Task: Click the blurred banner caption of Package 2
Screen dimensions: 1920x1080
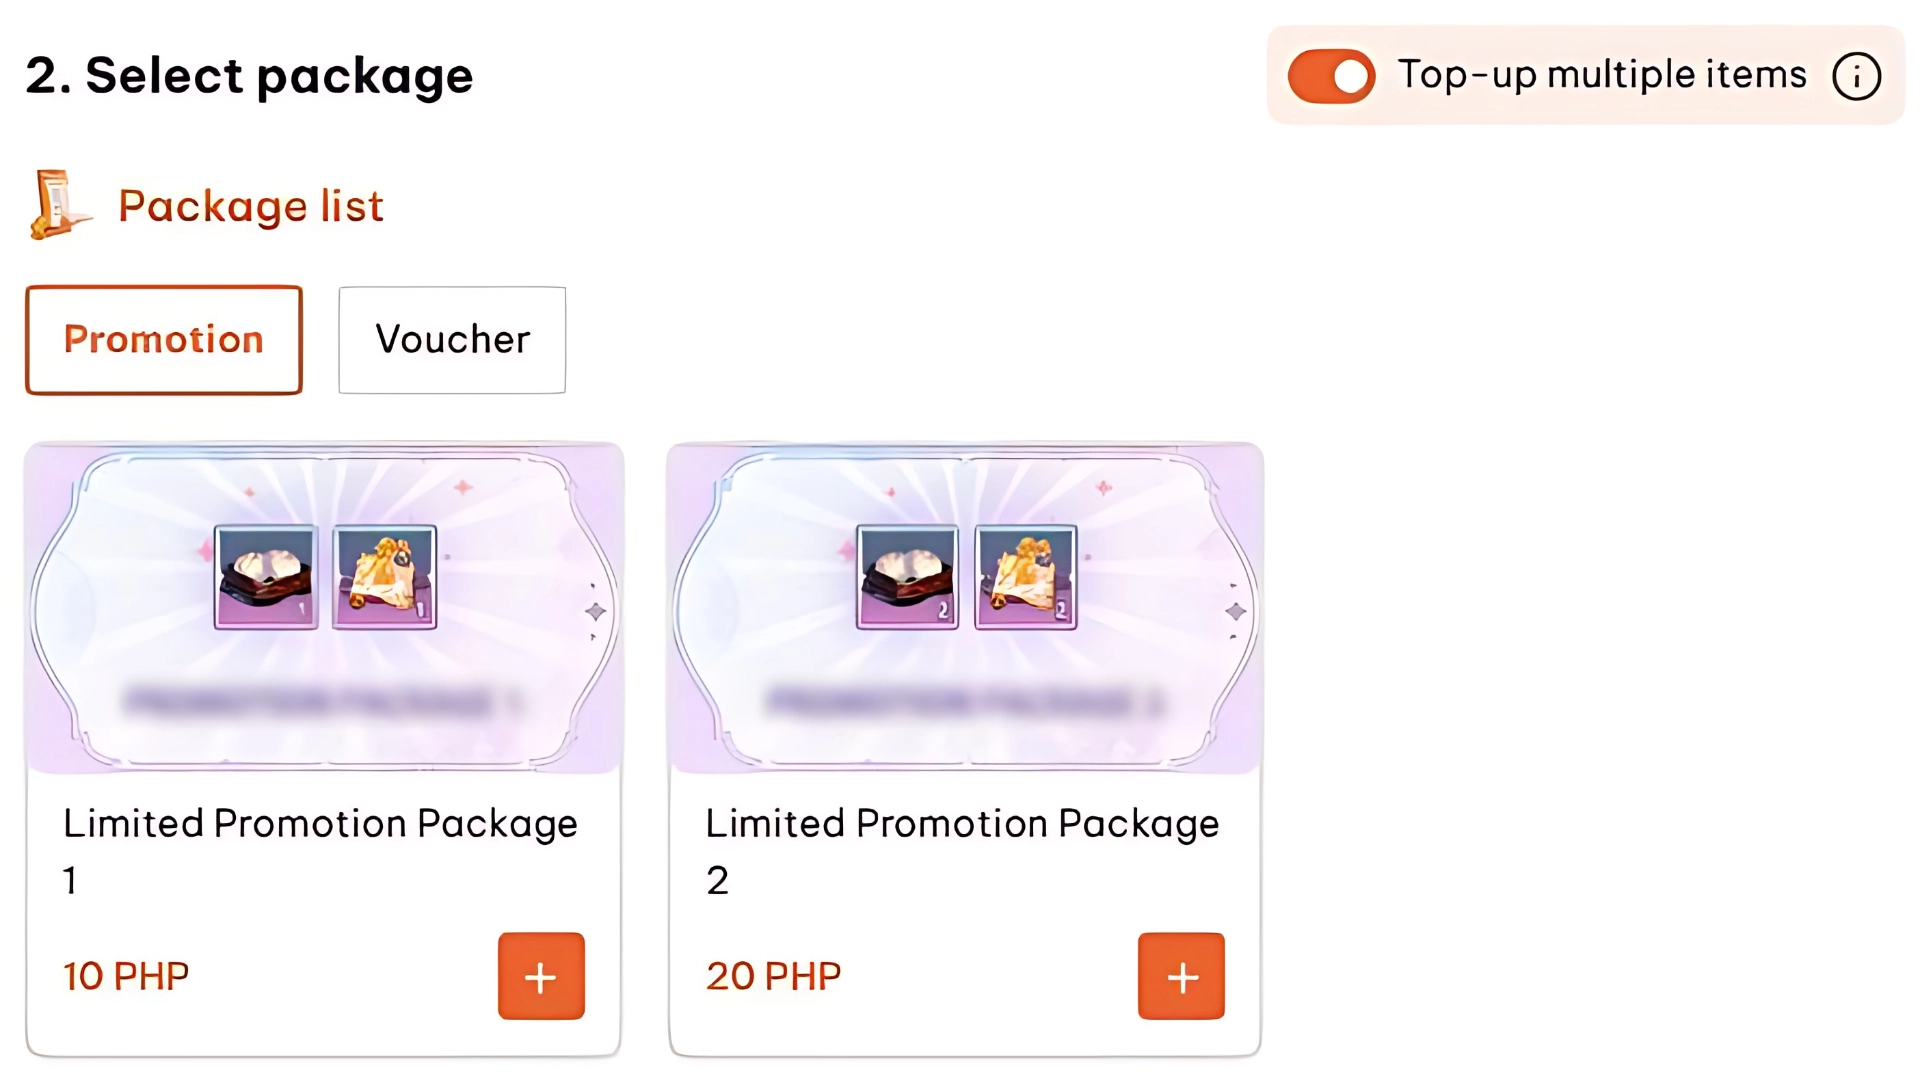Action: pyautogui.click(x=964, y=702)
